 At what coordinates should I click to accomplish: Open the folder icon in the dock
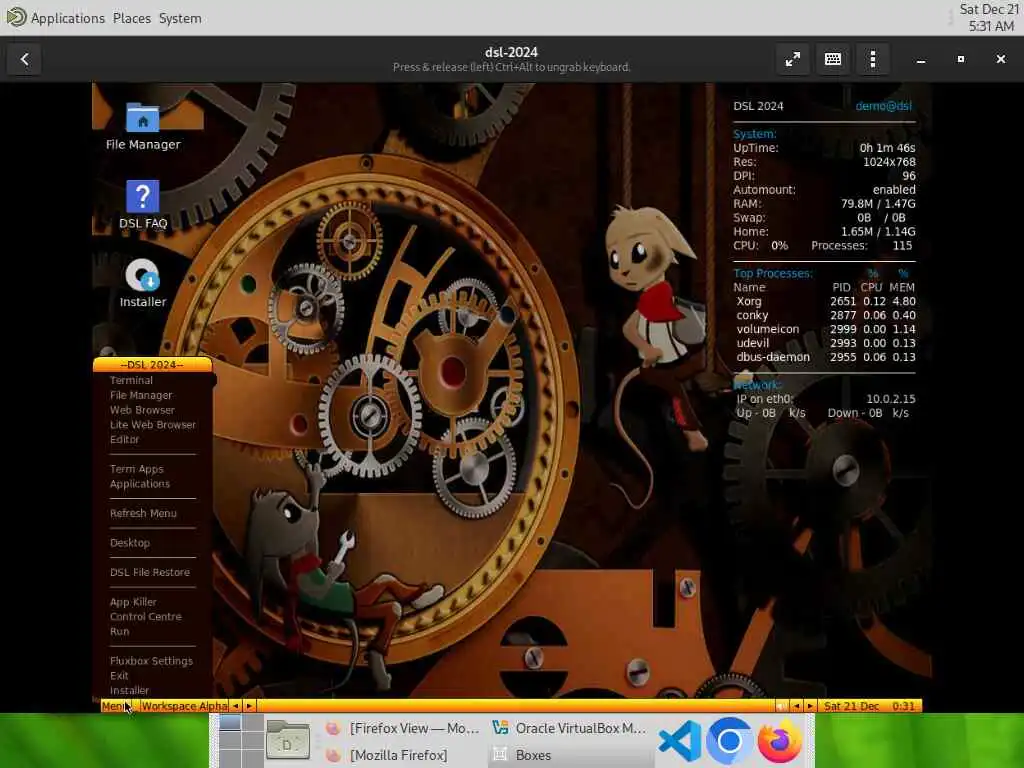287,741
